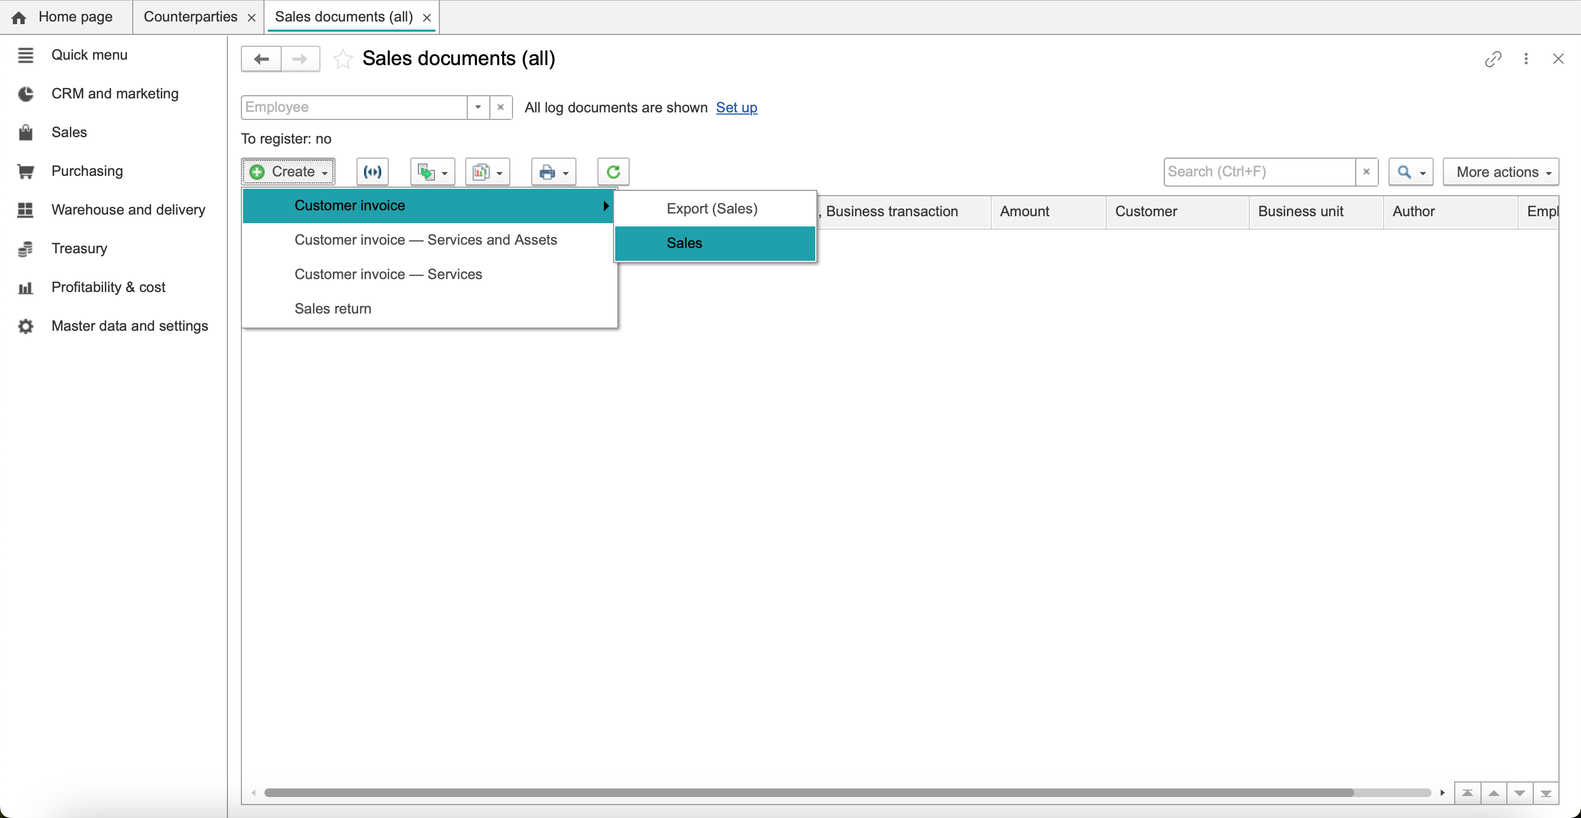Go to the Sales section in sidebar

point(69,132)
